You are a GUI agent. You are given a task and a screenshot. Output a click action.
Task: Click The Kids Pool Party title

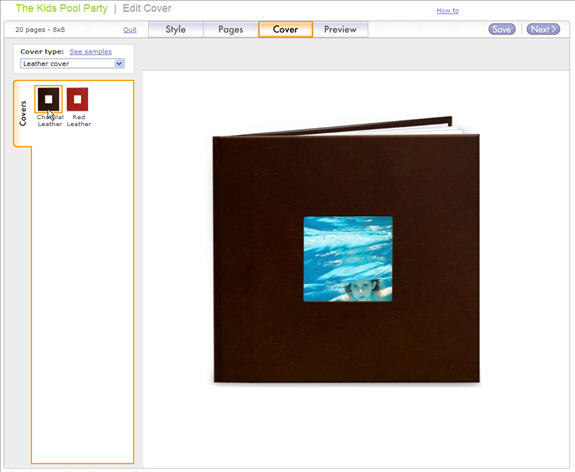pyautogui.click(x=62, y=8)
